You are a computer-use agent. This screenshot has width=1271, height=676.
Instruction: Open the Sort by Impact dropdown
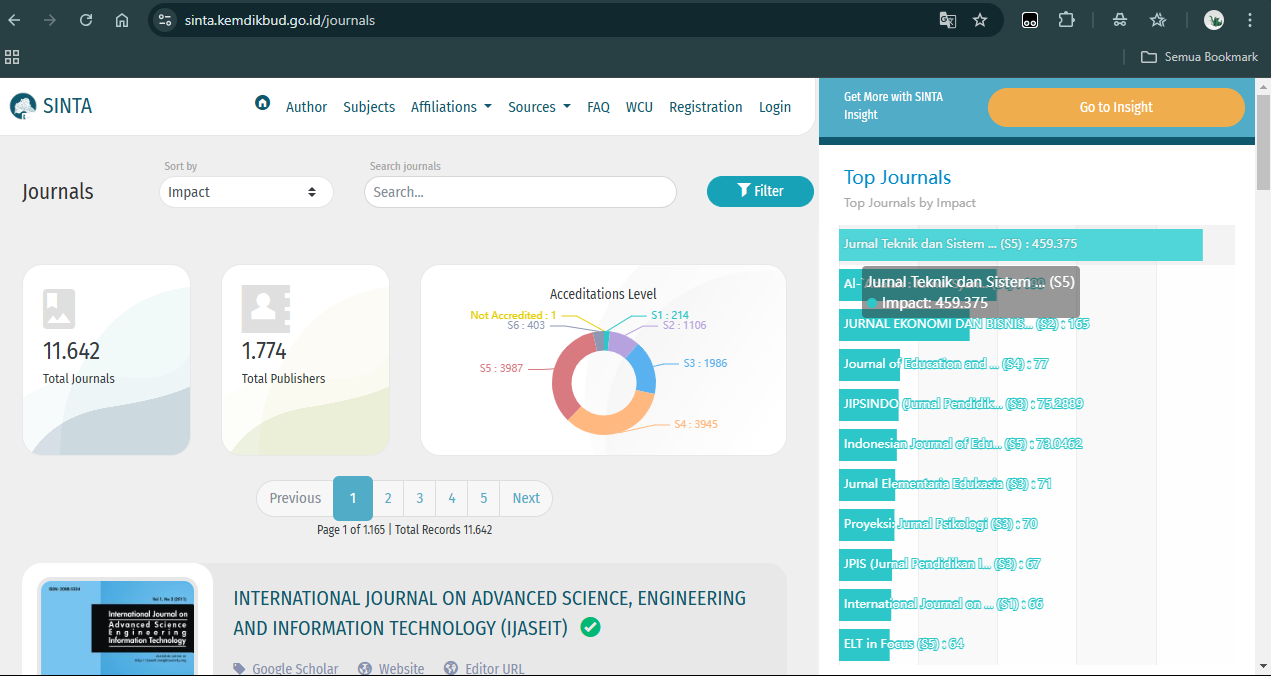coord(246,192)
